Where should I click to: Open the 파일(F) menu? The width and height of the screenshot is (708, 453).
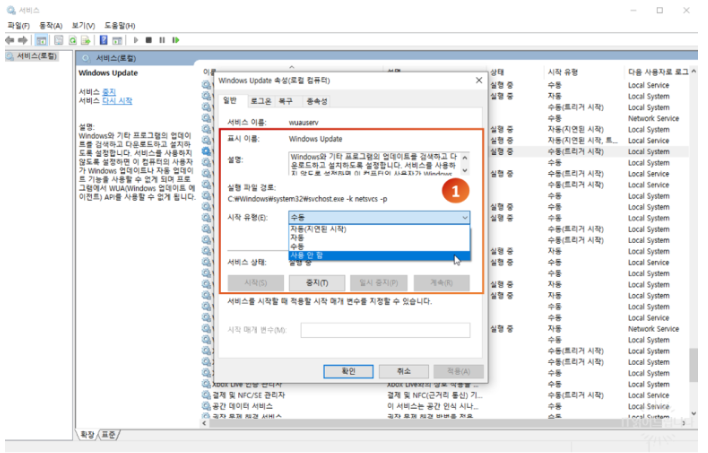tap(19, 25)
